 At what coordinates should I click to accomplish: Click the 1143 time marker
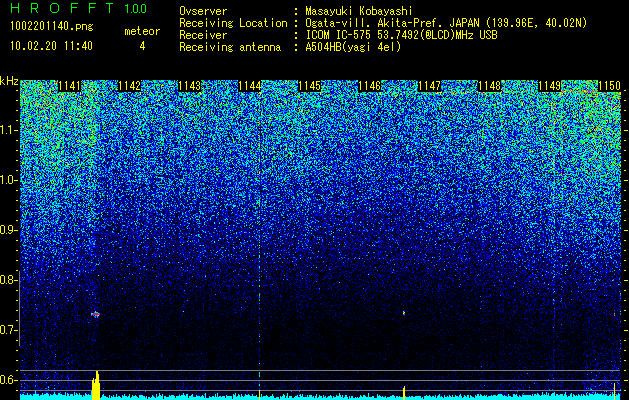pos(189,86)
